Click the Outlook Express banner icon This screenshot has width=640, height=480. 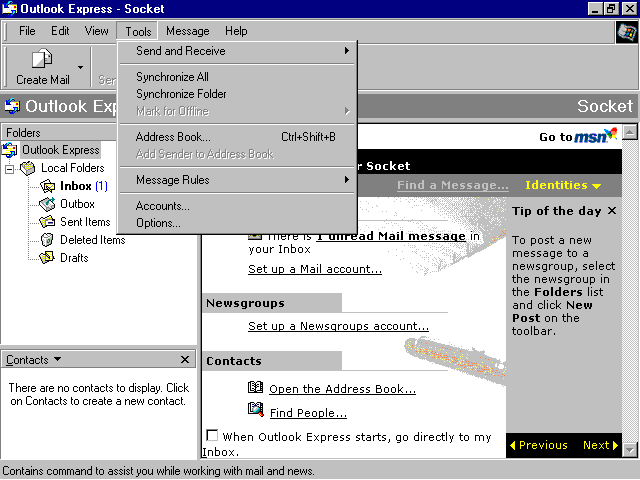tap(12, 107)
